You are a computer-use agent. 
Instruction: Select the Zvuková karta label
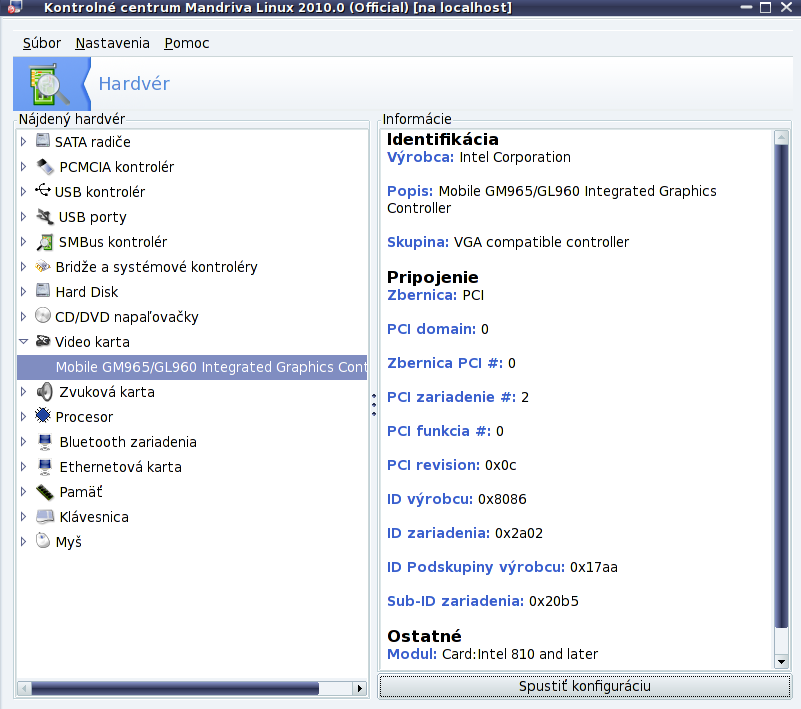tap(107, 392)
